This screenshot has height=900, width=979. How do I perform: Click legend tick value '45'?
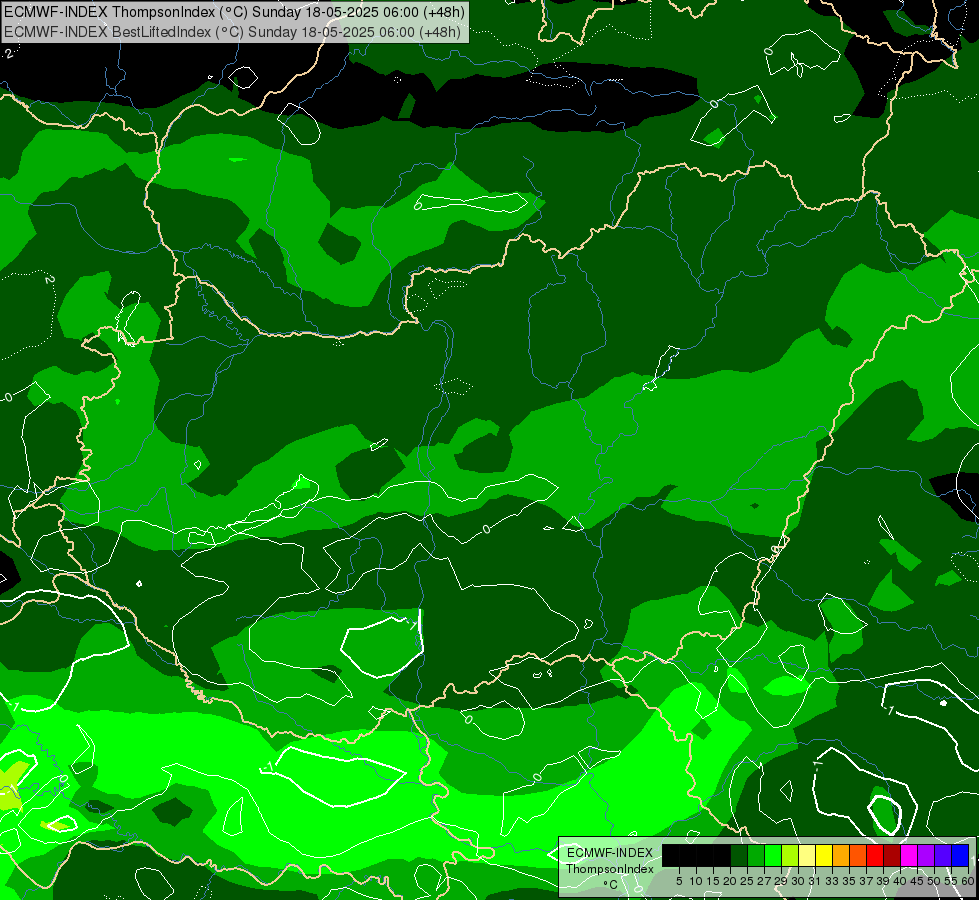click(917, 881)
